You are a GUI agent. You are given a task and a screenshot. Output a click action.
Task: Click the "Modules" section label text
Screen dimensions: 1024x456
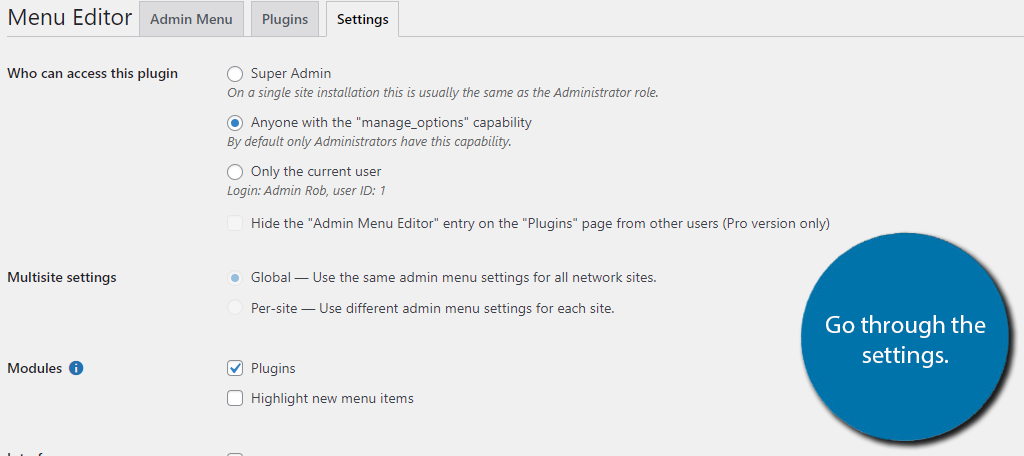click(x=35, y=368)
